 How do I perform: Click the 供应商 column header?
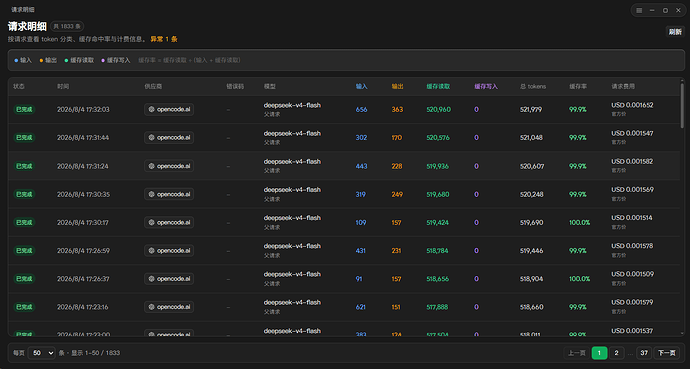coord(153,86)
